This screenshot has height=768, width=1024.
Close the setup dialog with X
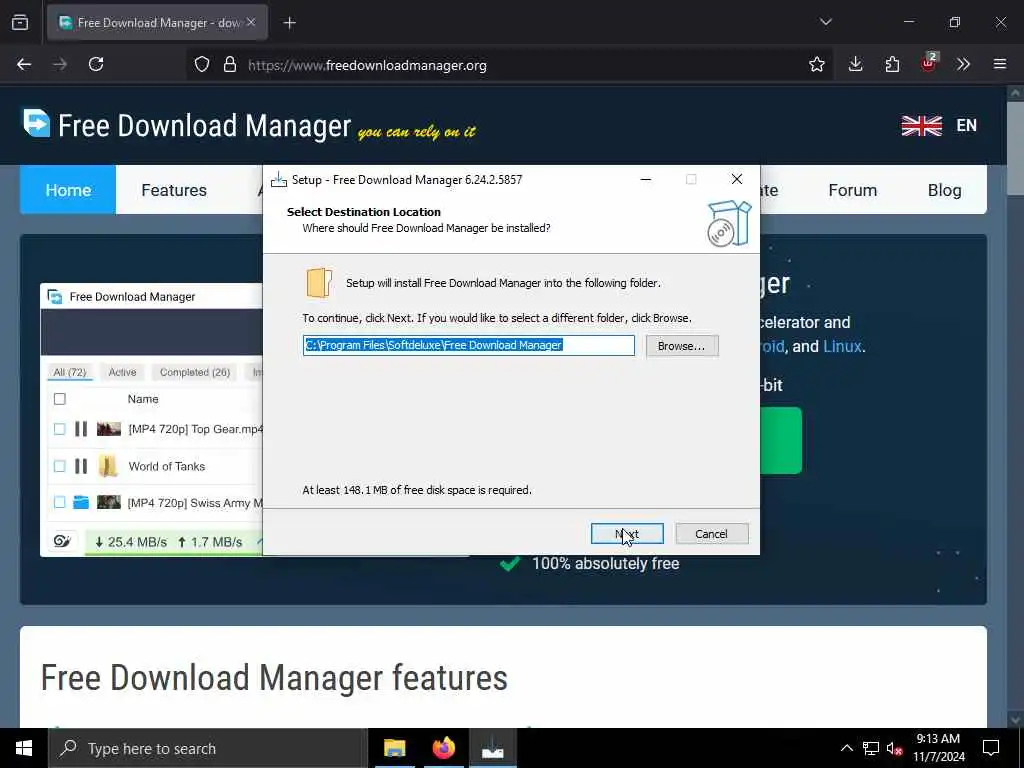[x=737, y=179]
